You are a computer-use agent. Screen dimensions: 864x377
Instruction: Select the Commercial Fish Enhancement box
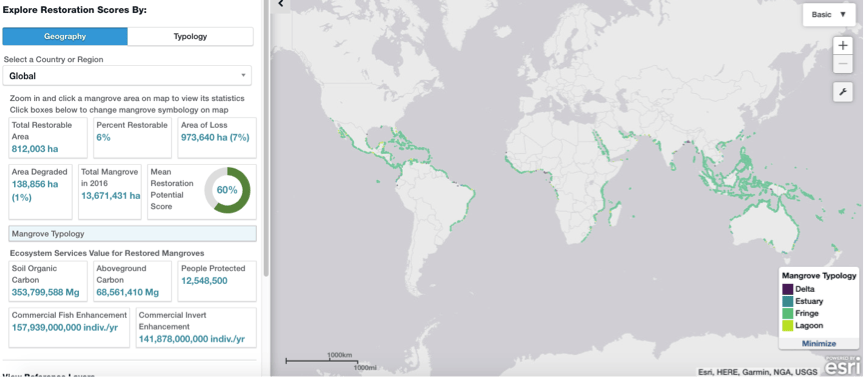click(x=69, y=327)
